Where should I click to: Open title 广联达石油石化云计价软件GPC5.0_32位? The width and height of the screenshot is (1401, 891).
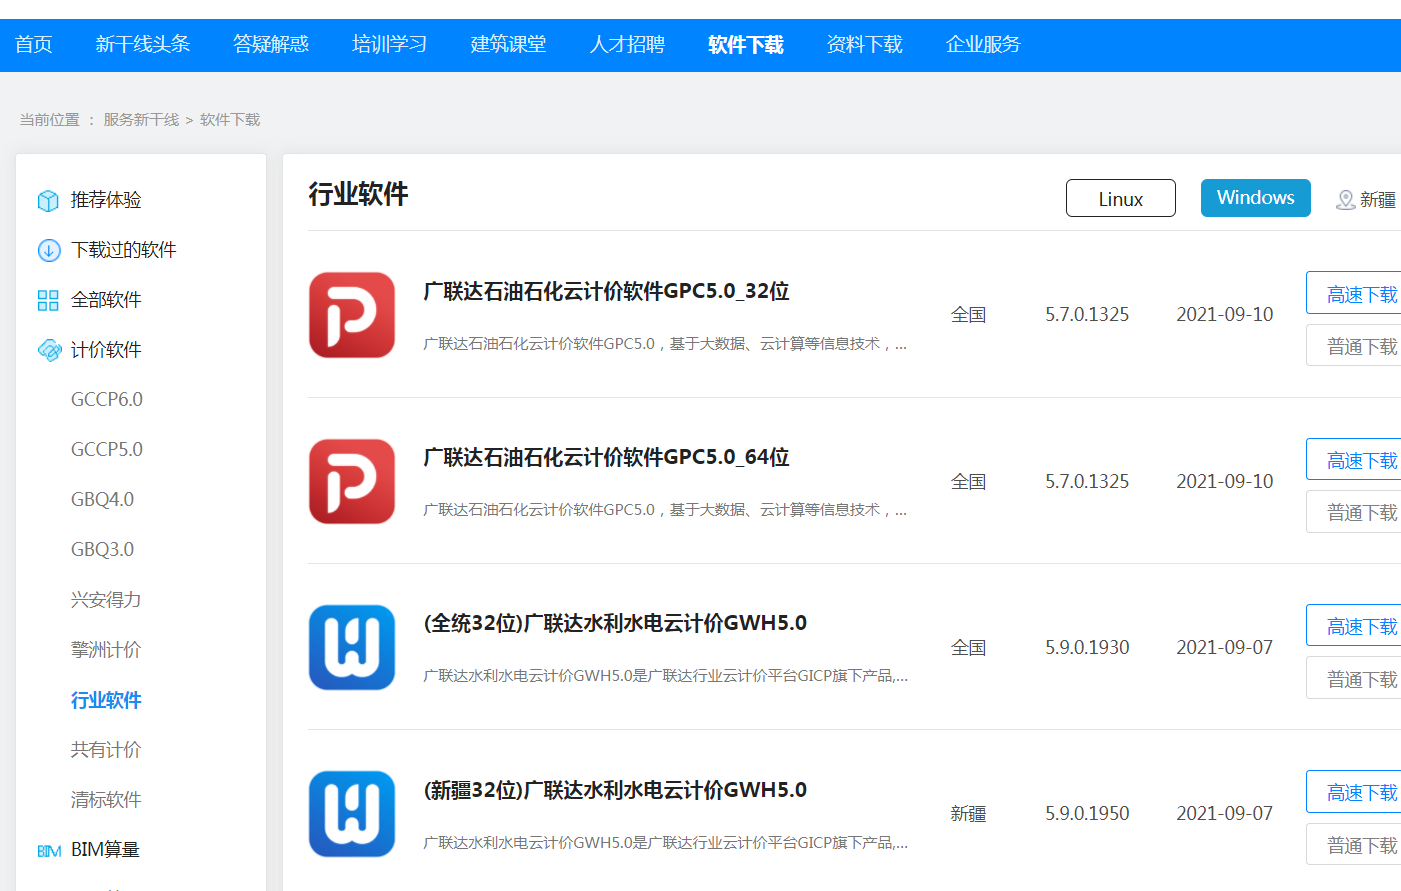606,291
